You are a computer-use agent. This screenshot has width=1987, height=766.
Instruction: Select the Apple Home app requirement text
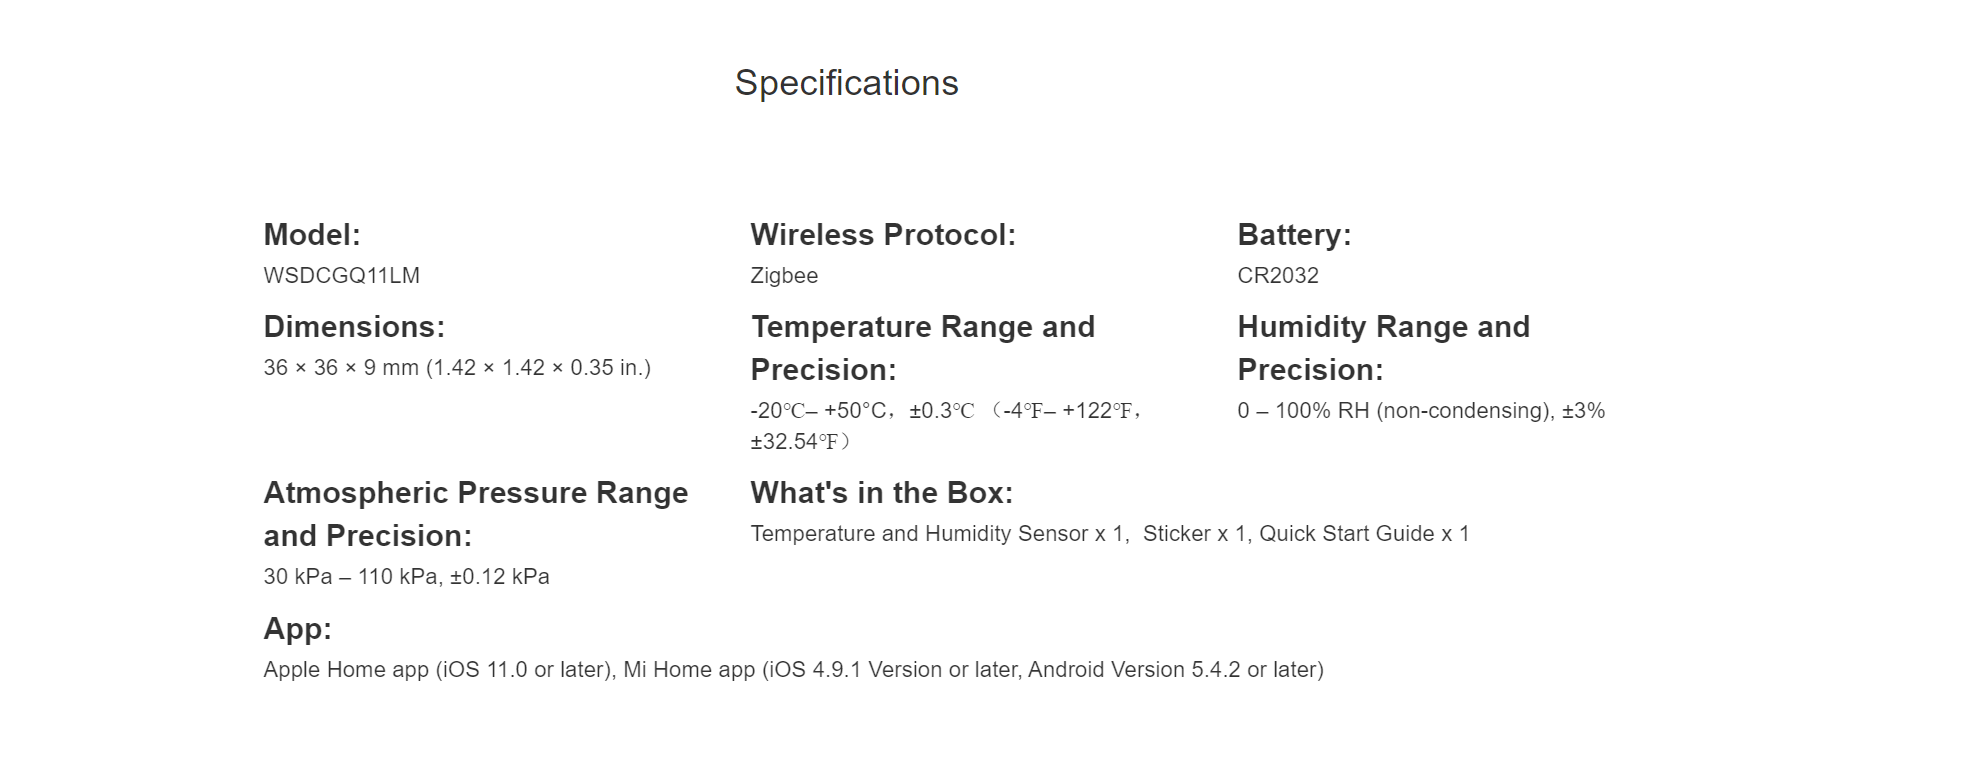(439, 670)
